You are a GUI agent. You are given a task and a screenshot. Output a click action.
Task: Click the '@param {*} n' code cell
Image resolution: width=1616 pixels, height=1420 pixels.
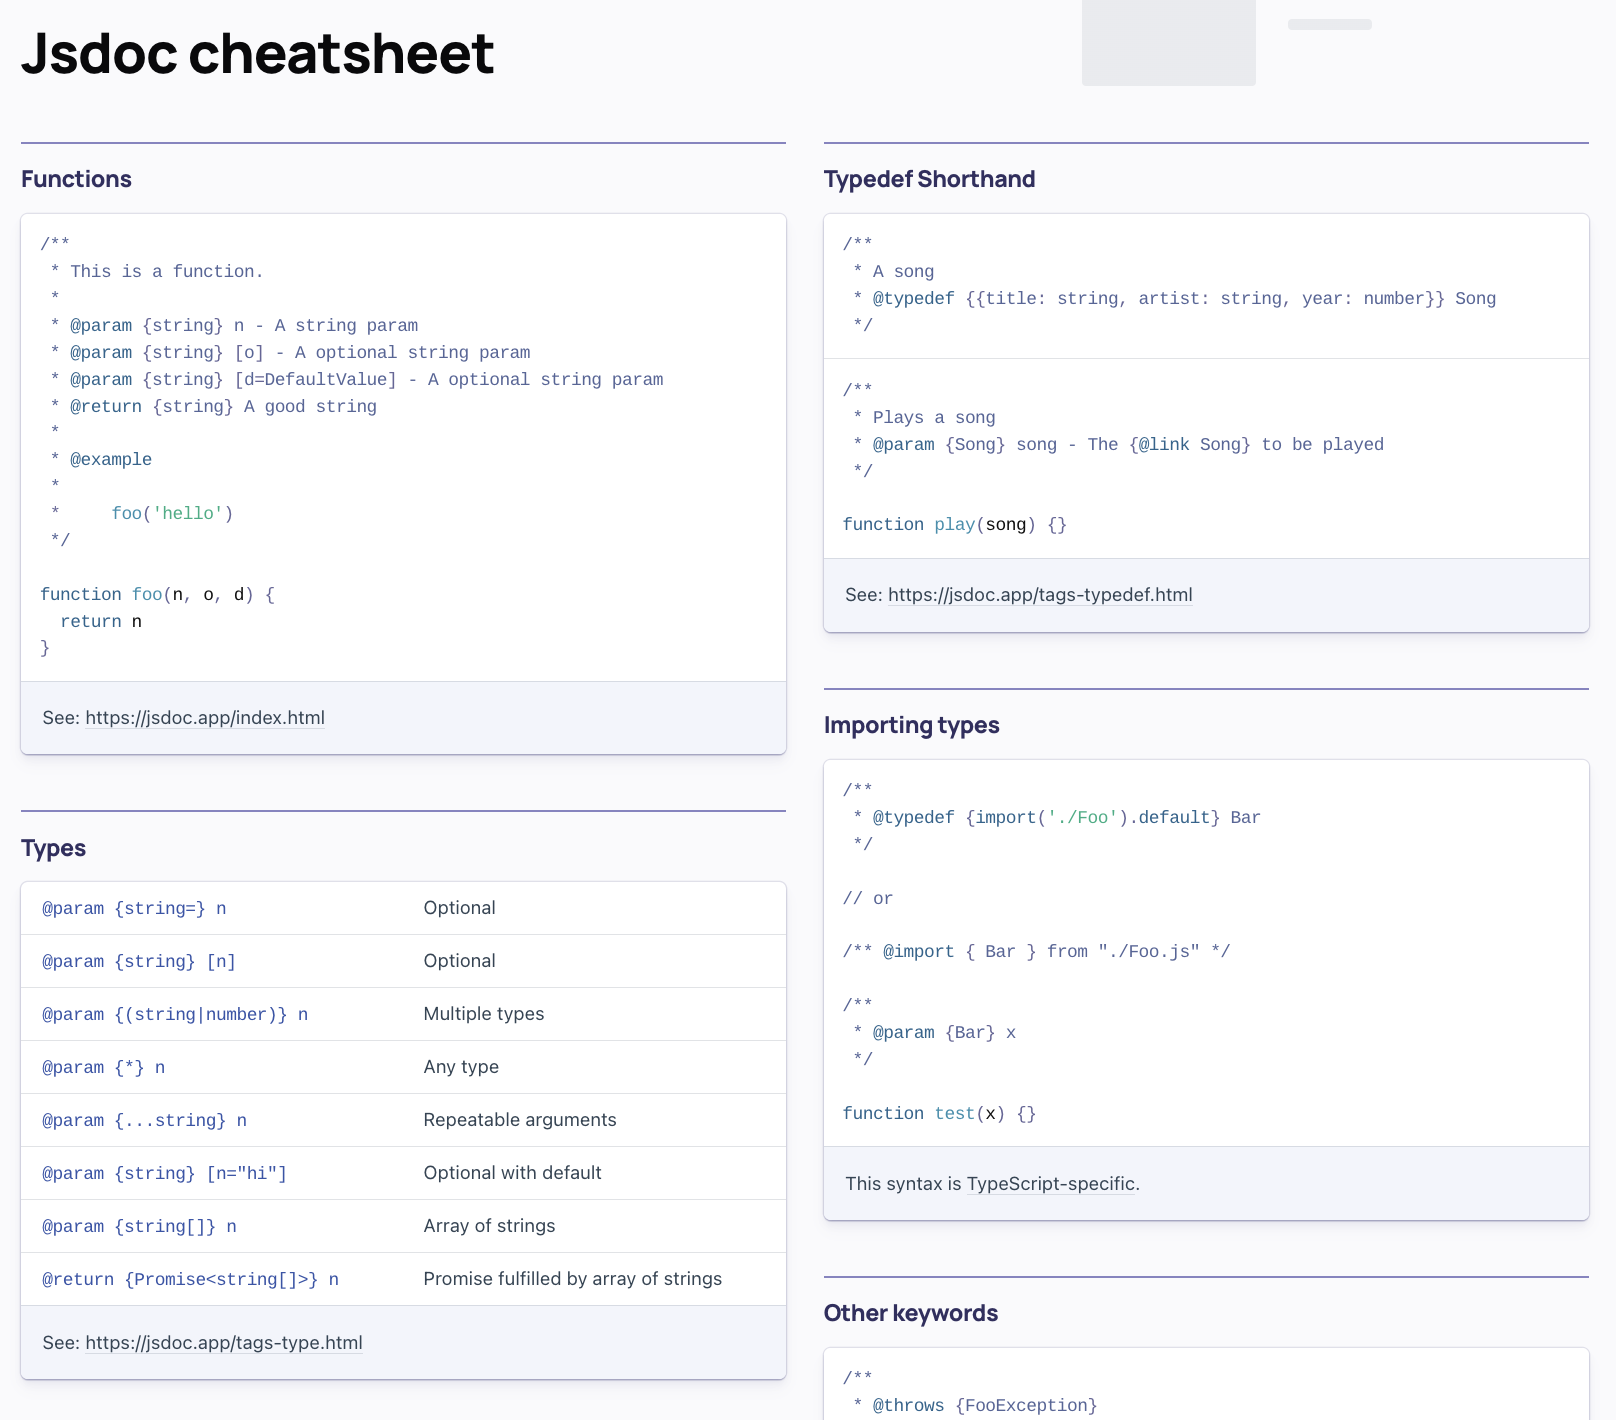(x=104, y=1067)
